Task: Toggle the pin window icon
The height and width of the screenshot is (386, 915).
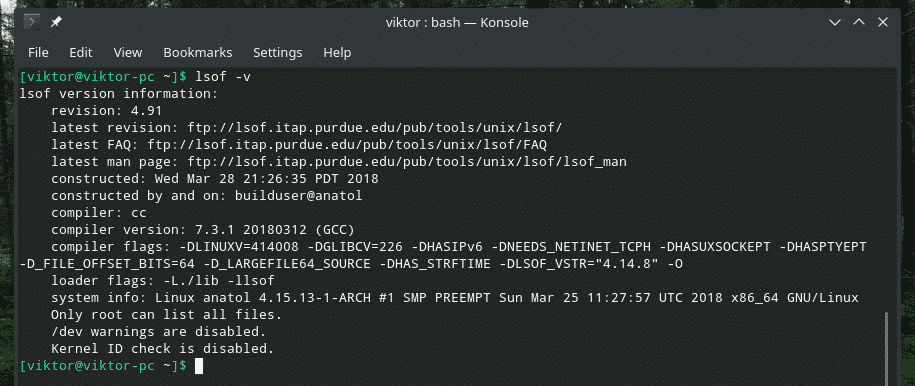Action: pos(55,23)
